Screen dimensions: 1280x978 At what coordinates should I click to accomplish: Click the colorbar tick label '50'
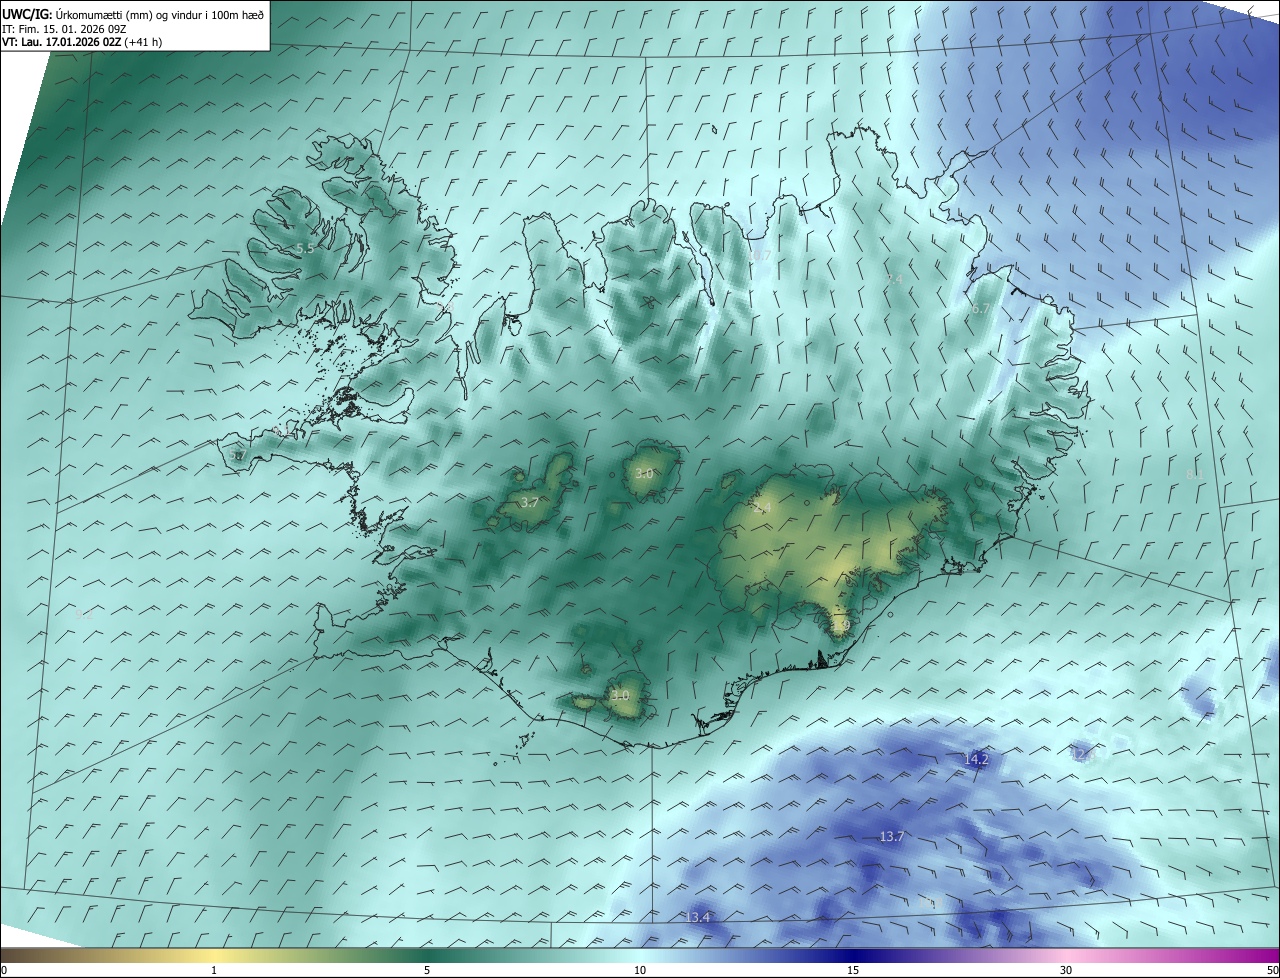coord(1272,971)
